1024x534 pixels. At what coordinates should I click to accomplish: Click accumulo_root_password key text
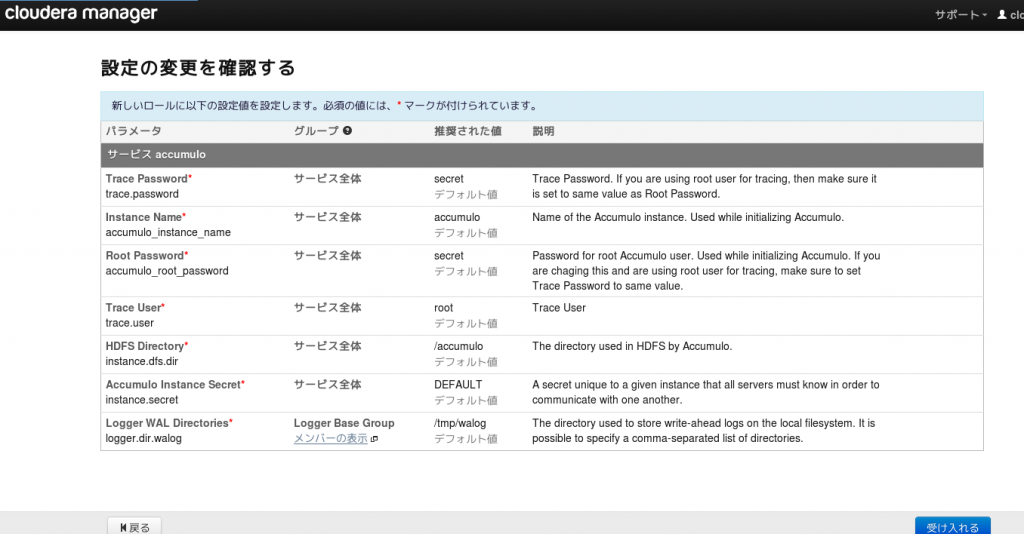pyautogui.click(x=167, y=271)
